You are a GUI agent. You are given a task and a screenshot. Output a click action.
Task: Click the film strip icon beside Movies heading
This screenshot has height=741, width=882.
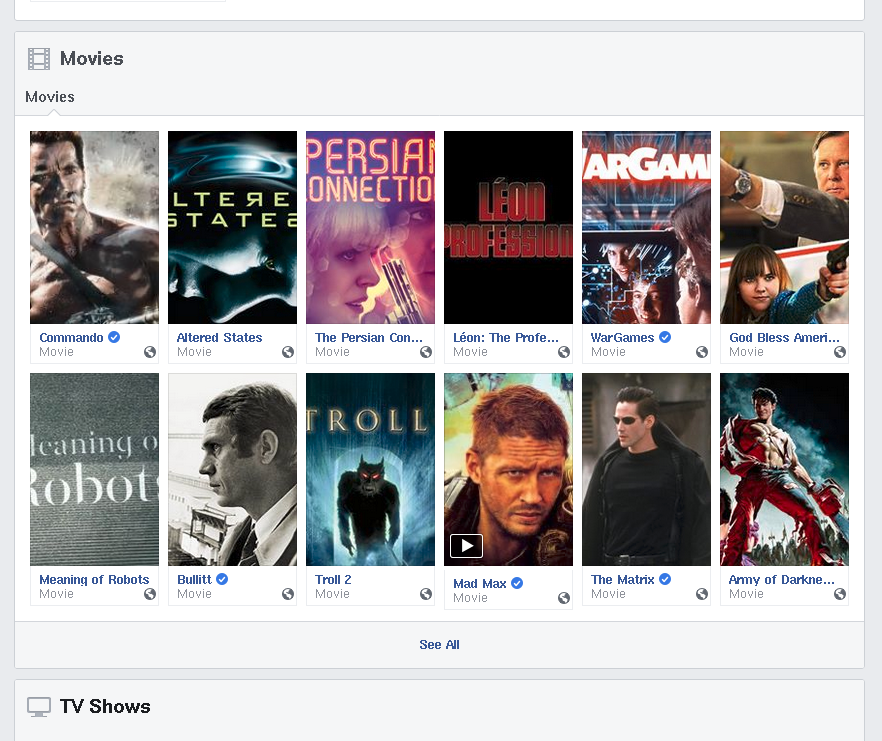click(39, 59)
